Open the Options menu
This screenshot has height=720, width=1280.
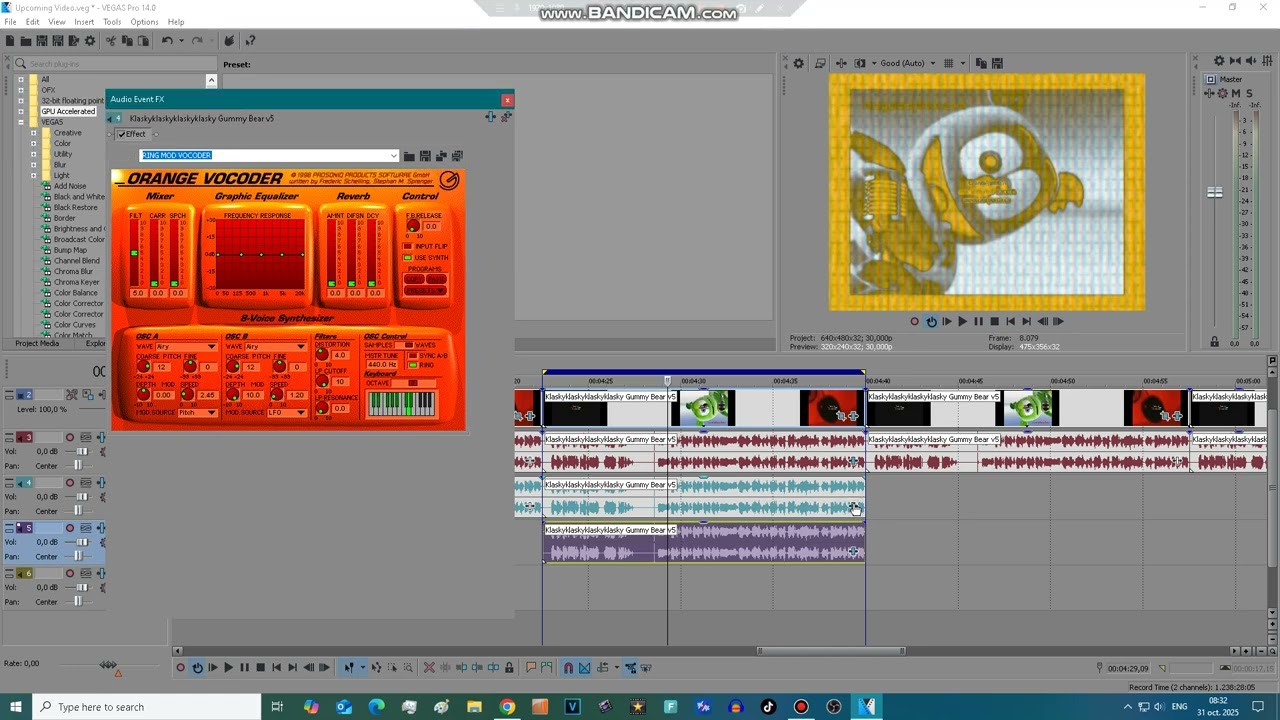tap(144, 22)
